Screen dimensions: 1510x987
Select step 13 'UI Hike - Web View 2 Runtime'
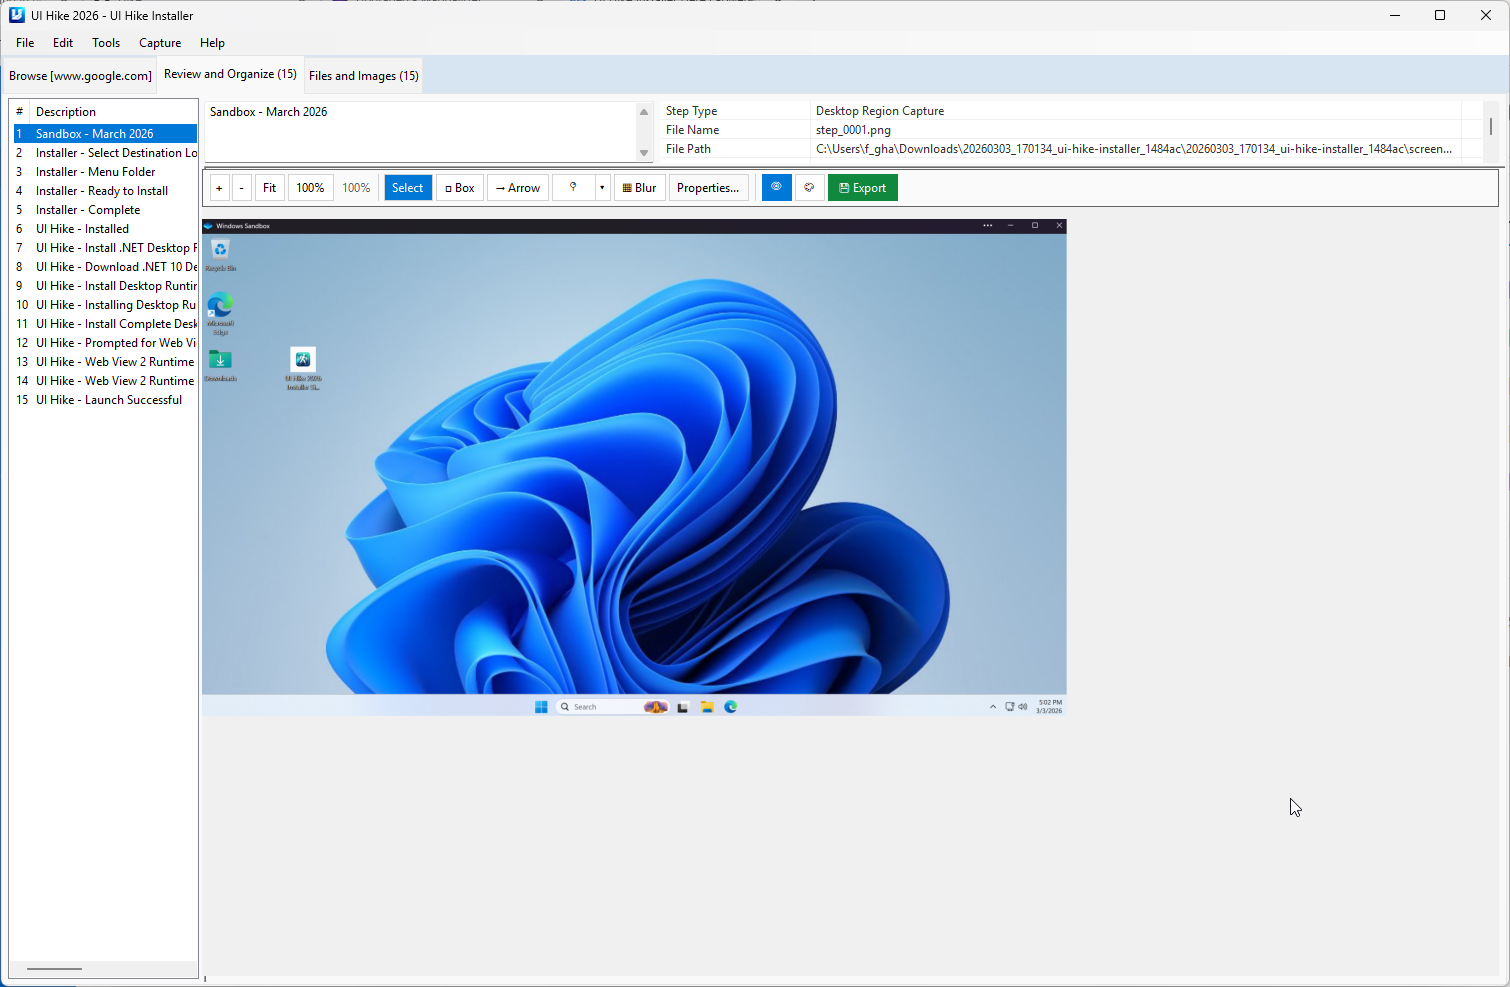point(105,362)
